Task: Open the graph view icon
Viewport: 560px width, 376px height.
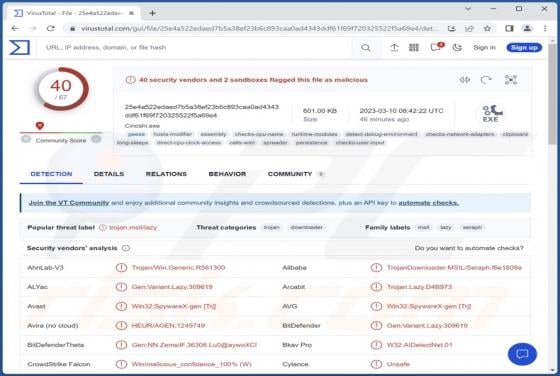Action: [511, 80]
